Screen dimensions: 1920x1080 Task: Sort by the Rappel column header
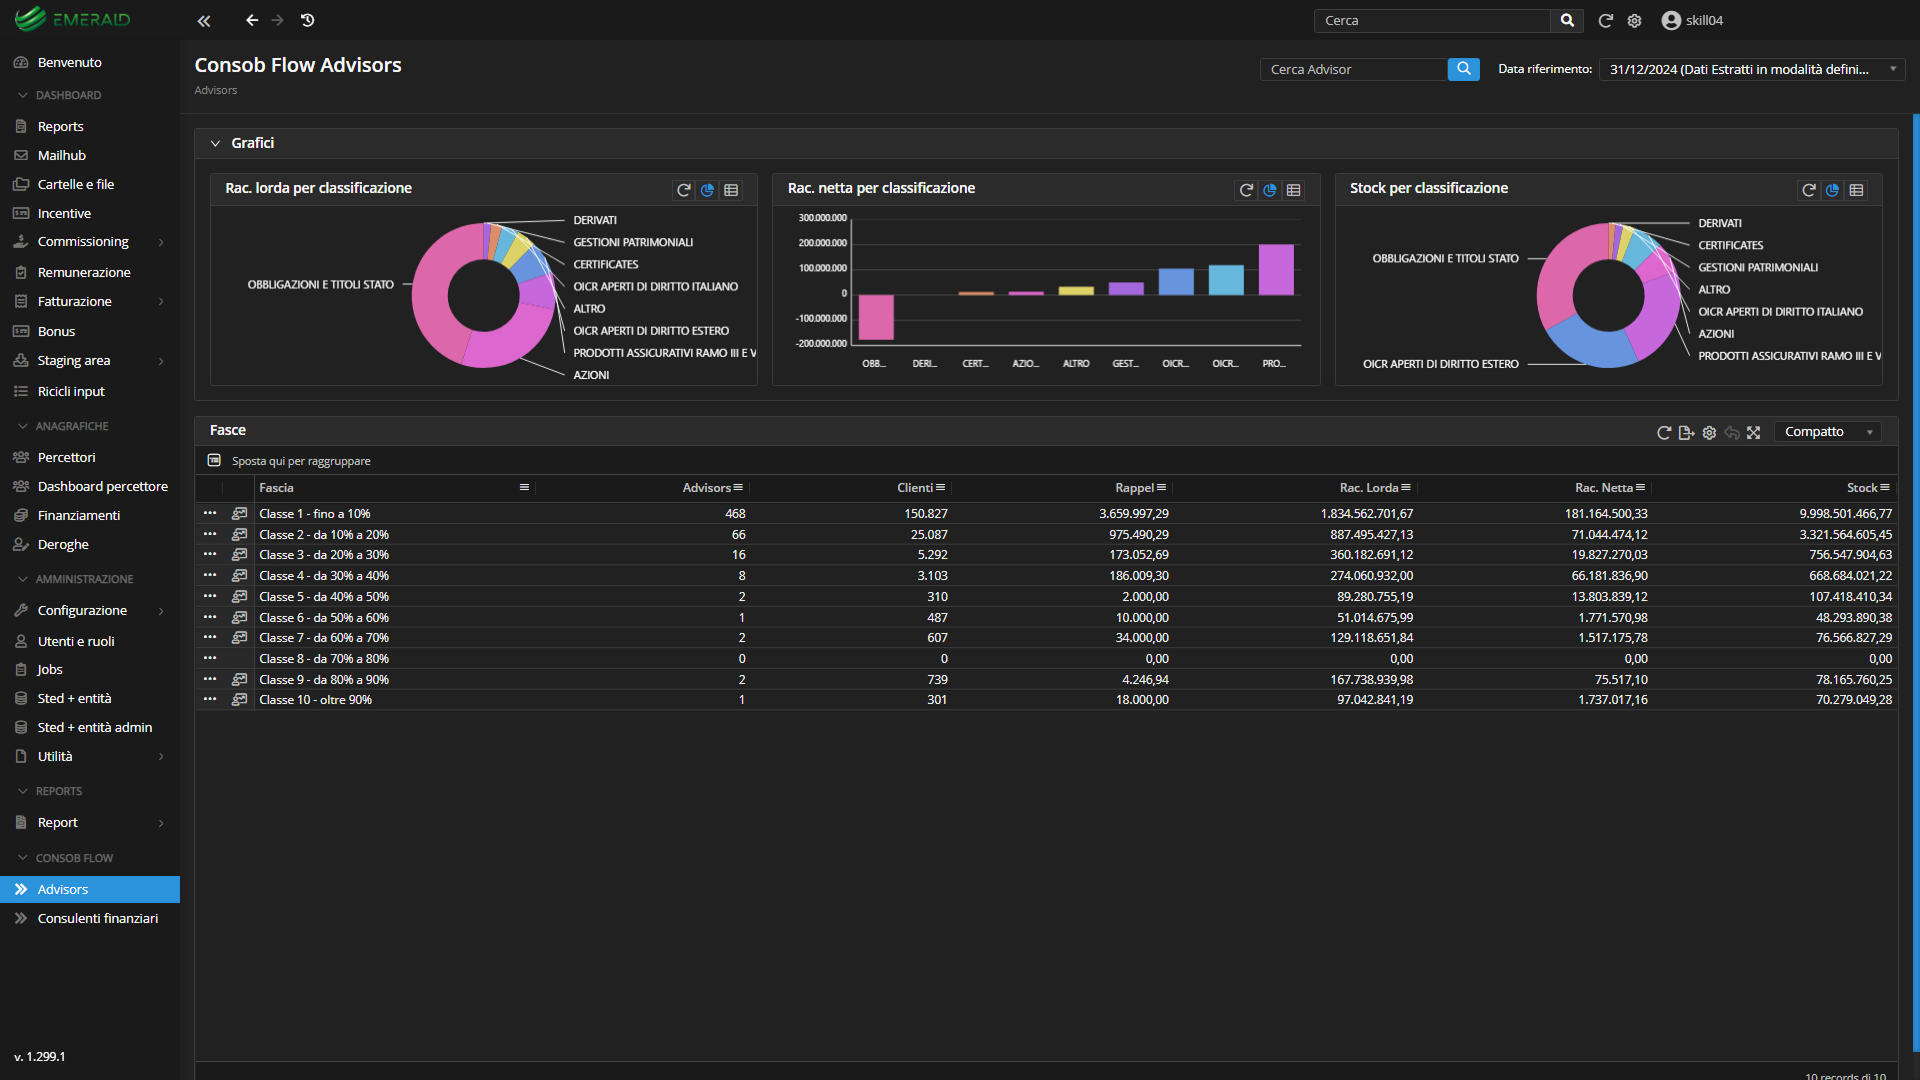pyautogui.click(x=1134, y=487)
